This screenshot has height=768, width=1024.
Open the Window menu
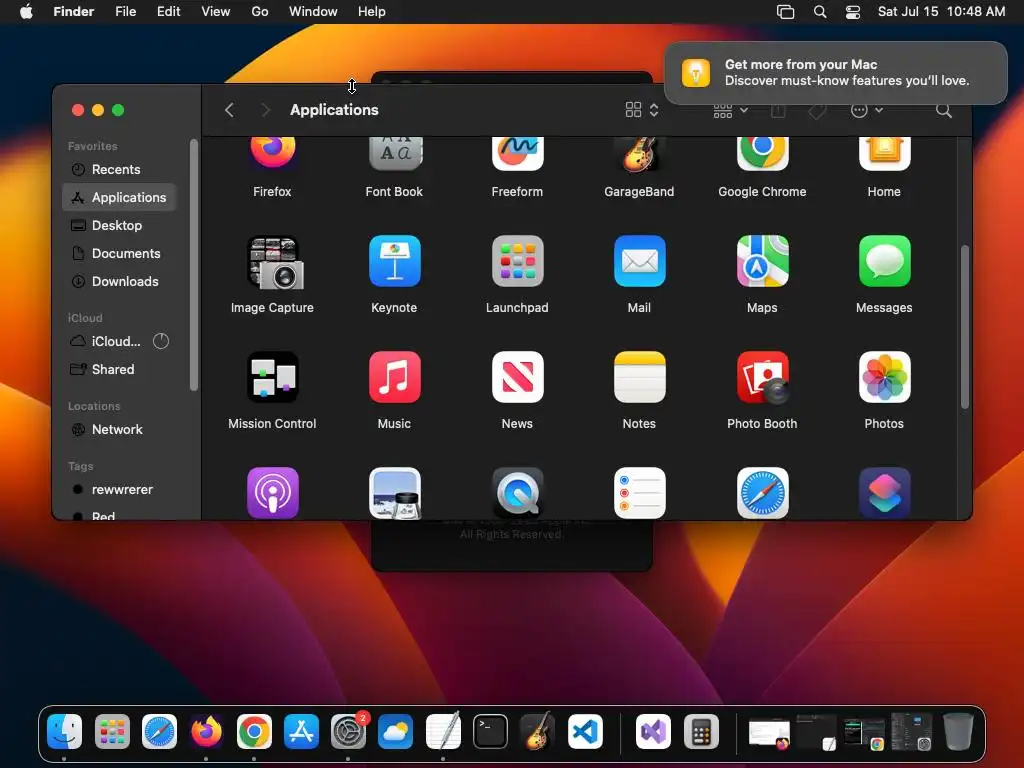click(313, 12)
